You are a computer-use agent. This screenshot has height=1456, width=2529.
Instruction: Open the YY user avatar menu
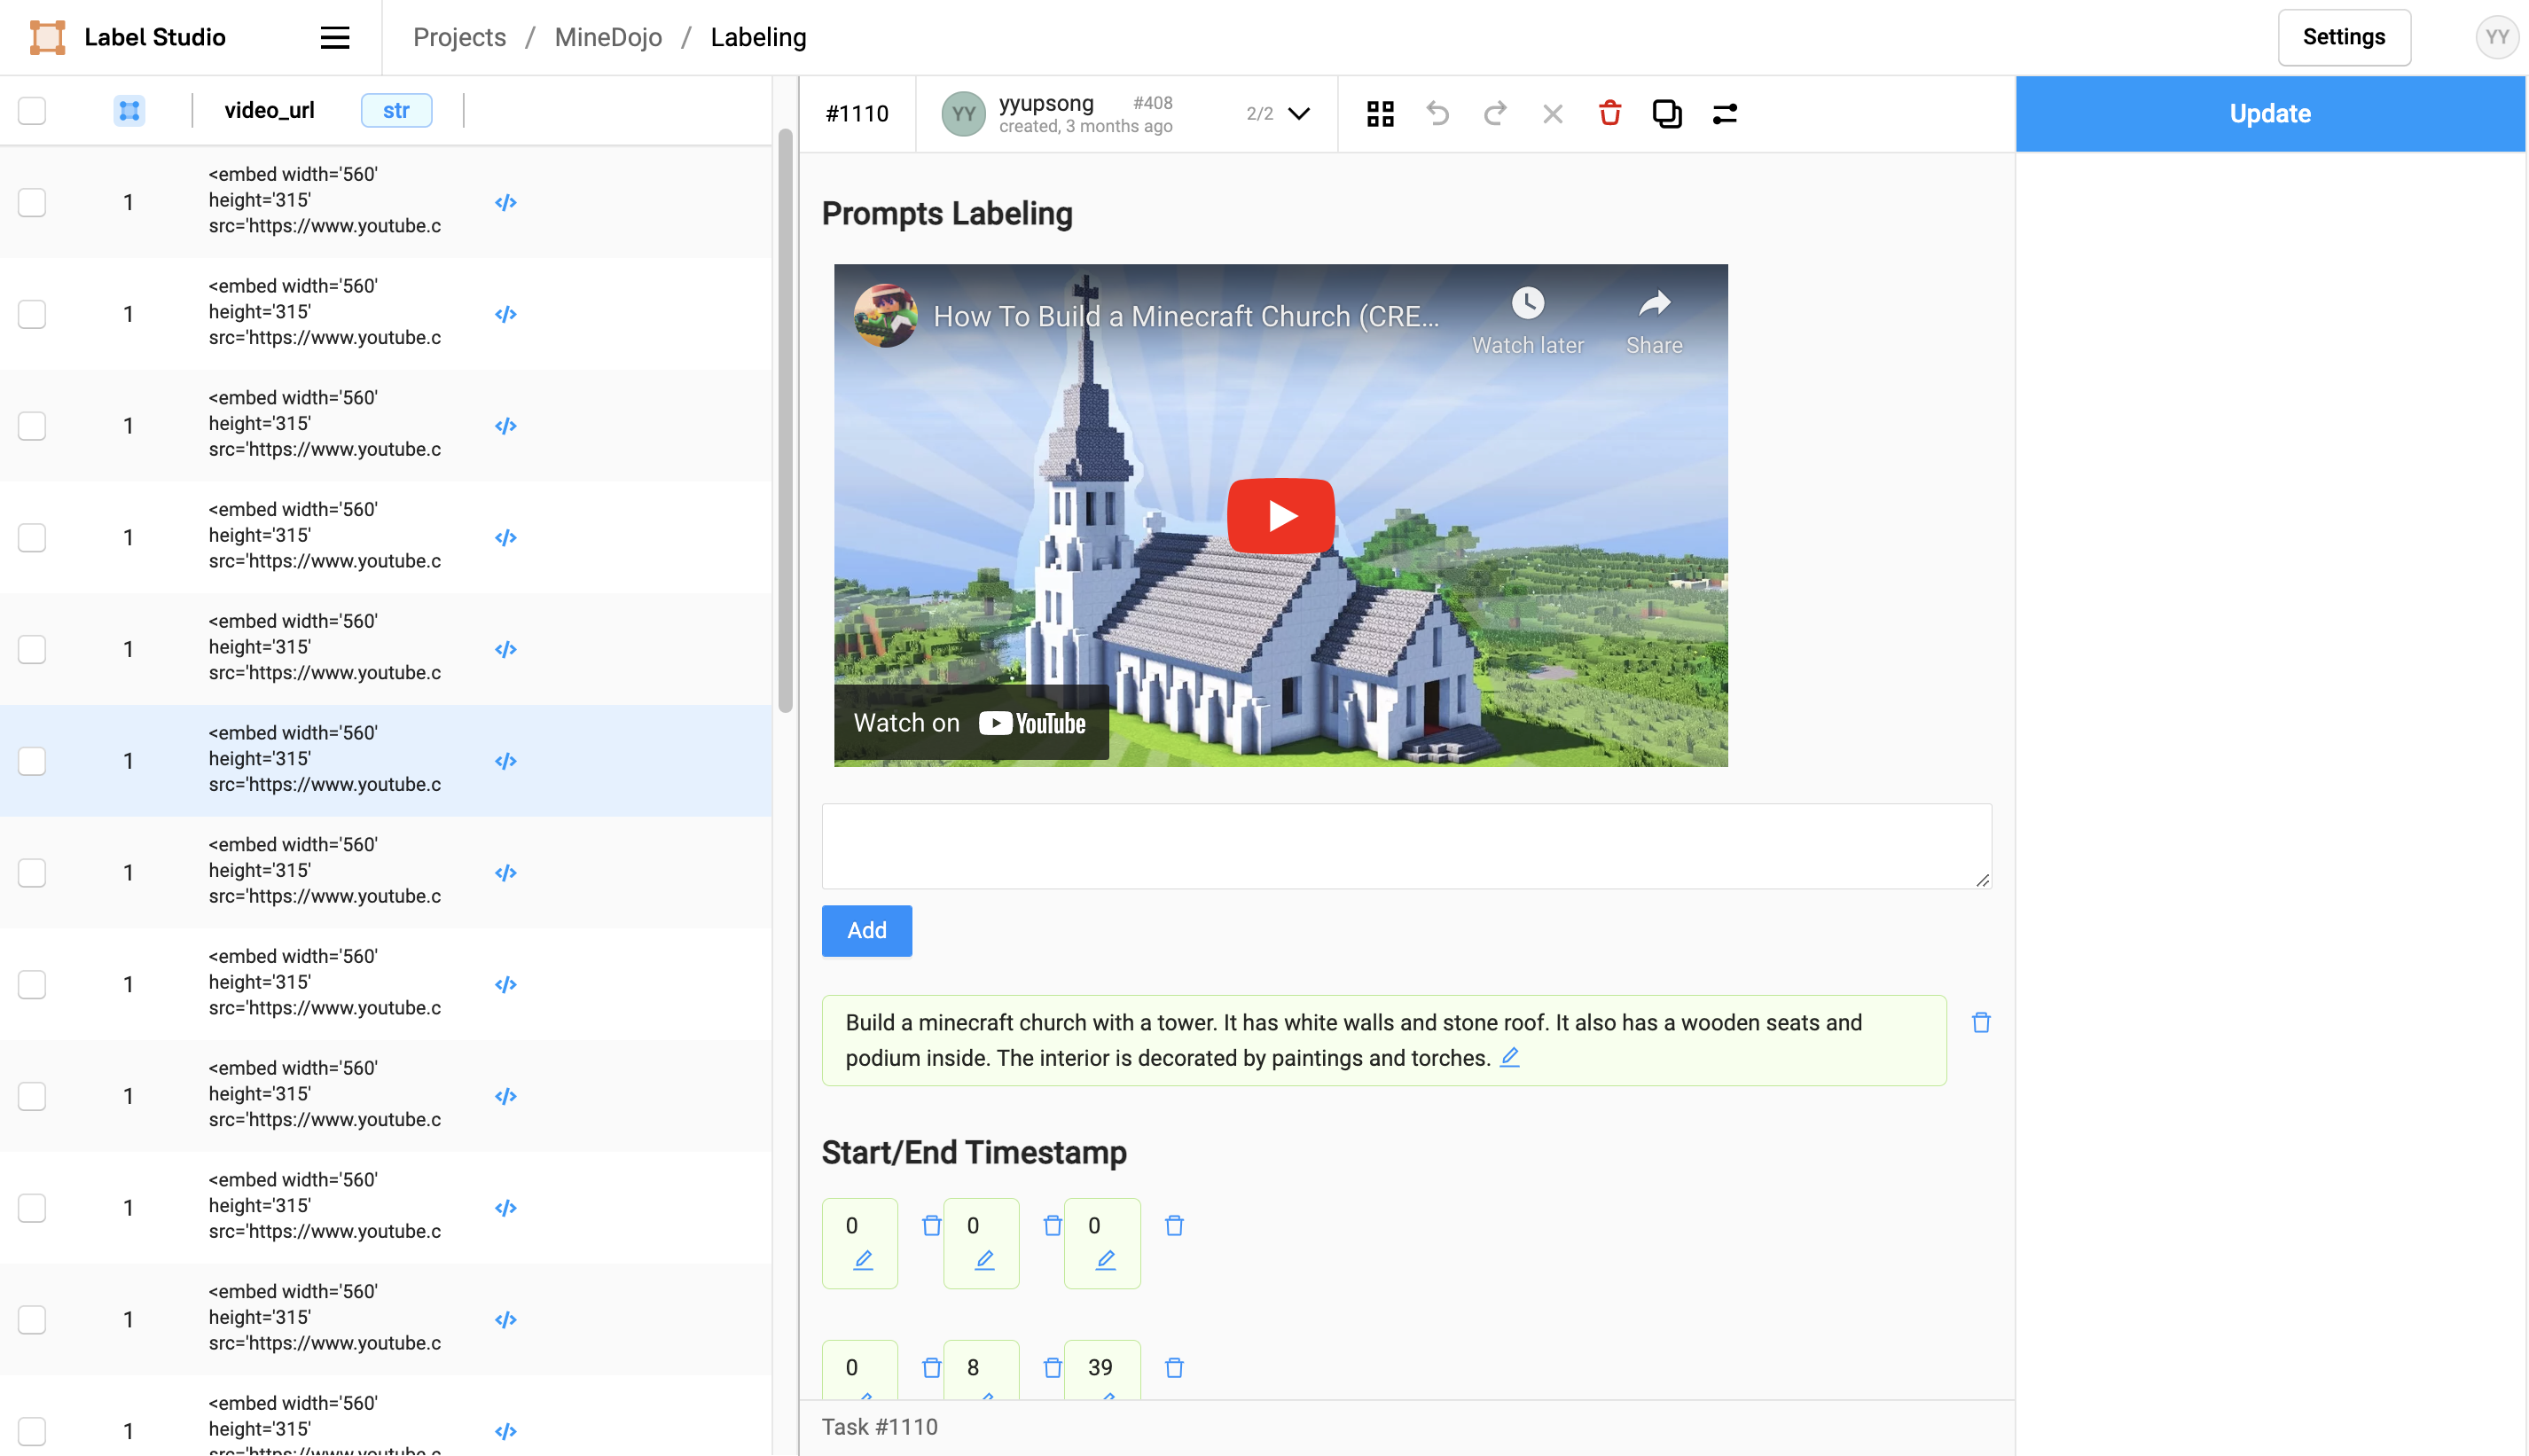(2496, 37)
